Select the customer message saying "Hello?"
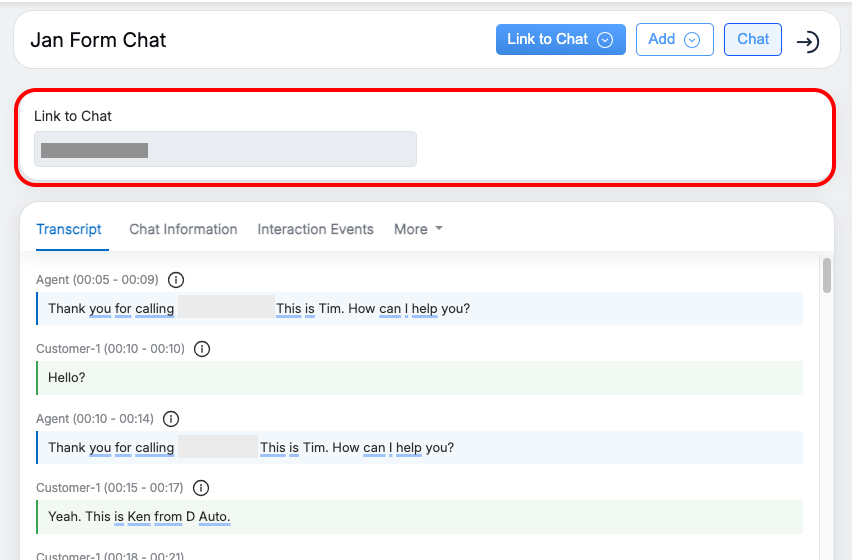 tap(67, 378)
